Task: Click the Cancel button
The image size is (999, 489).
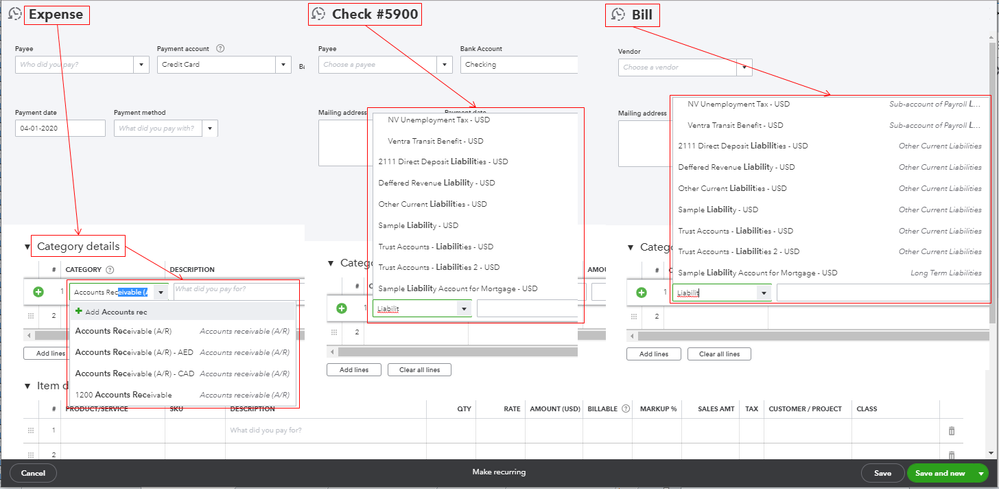Action: [x=33, y=473]
